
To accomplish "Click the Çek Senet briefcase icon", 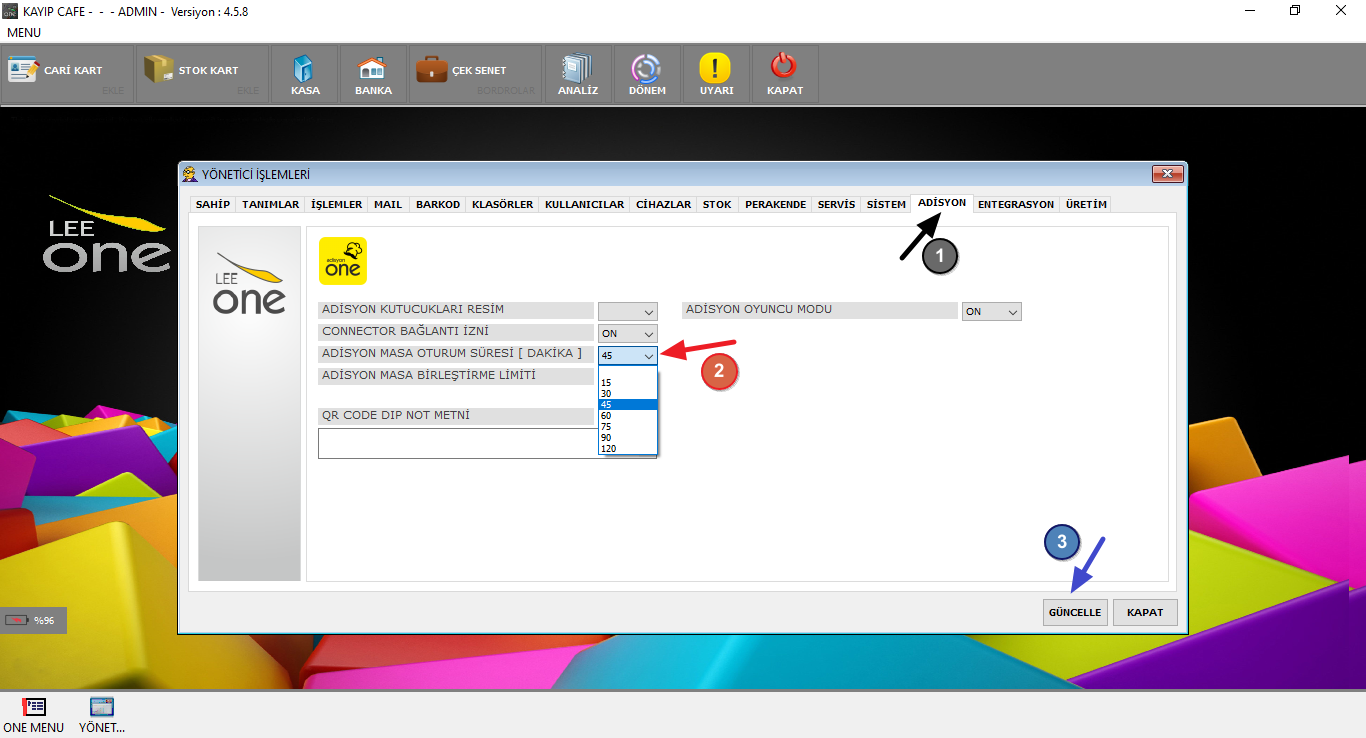I will point(432,70).
